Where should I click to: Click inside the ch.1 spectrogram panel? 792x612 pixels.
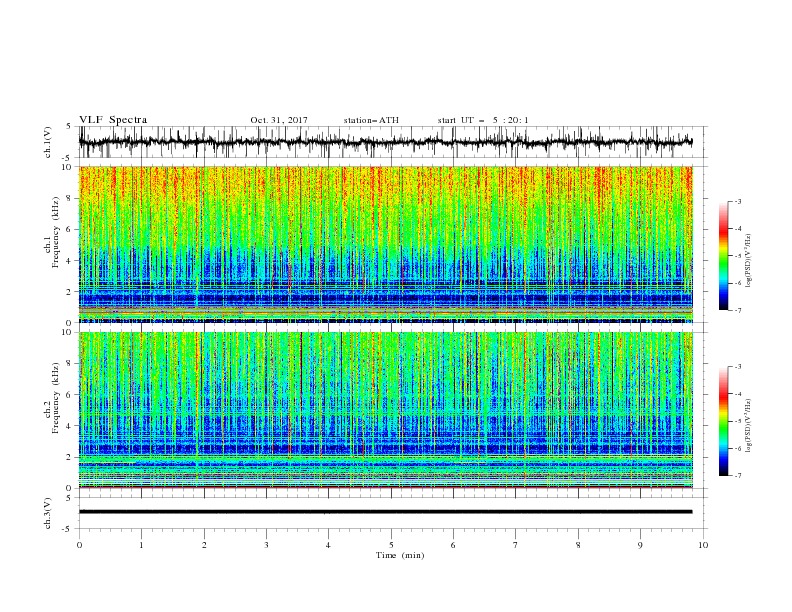click(385, 244)
